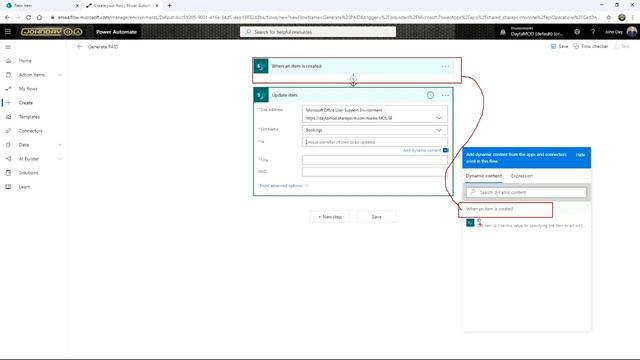Viewport: 640px width, 360px height.
Task: Open Site Address dropdown
Action: (x=439, y=118)
